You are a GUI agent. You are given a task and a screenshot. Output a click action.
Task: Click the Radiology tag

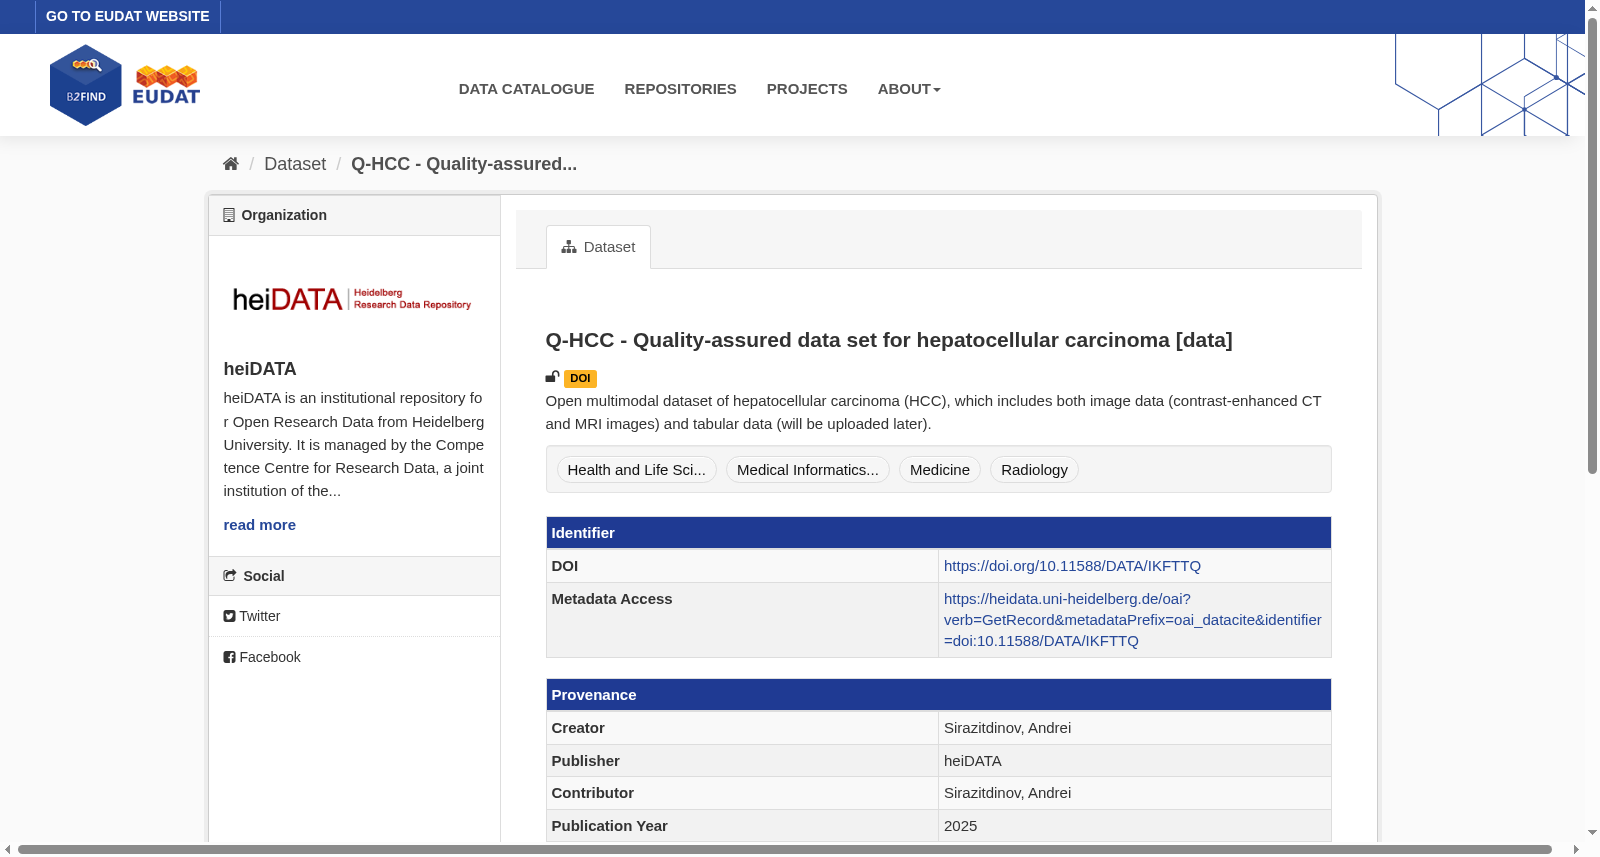click(x=1034, y=470)
